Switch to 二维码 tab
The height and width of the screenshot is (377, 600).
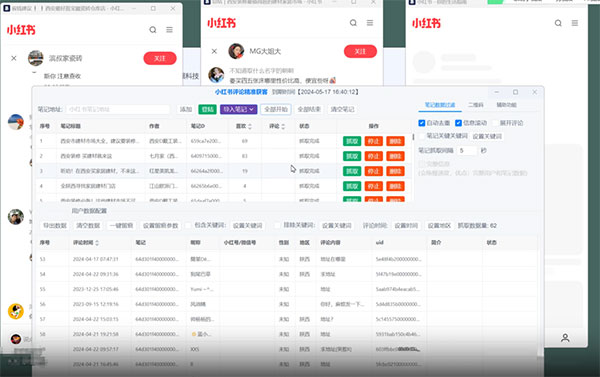coord(476,105)
